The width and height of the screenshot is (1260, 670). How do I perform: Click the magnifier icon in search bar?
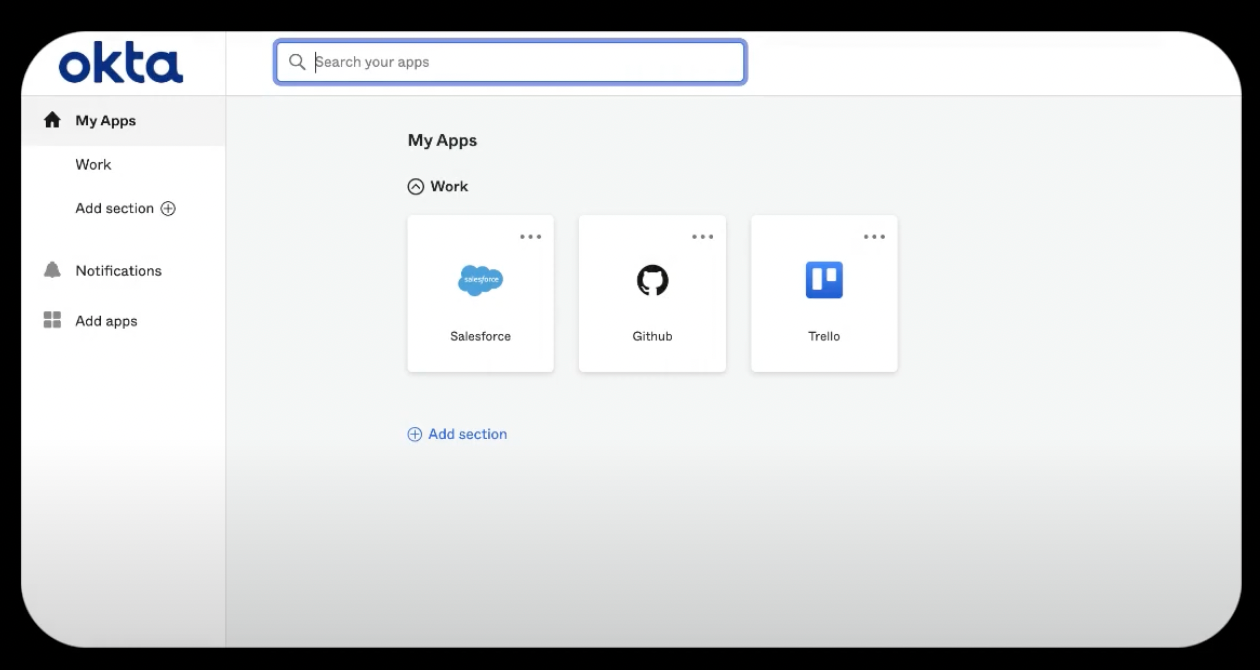297,62
